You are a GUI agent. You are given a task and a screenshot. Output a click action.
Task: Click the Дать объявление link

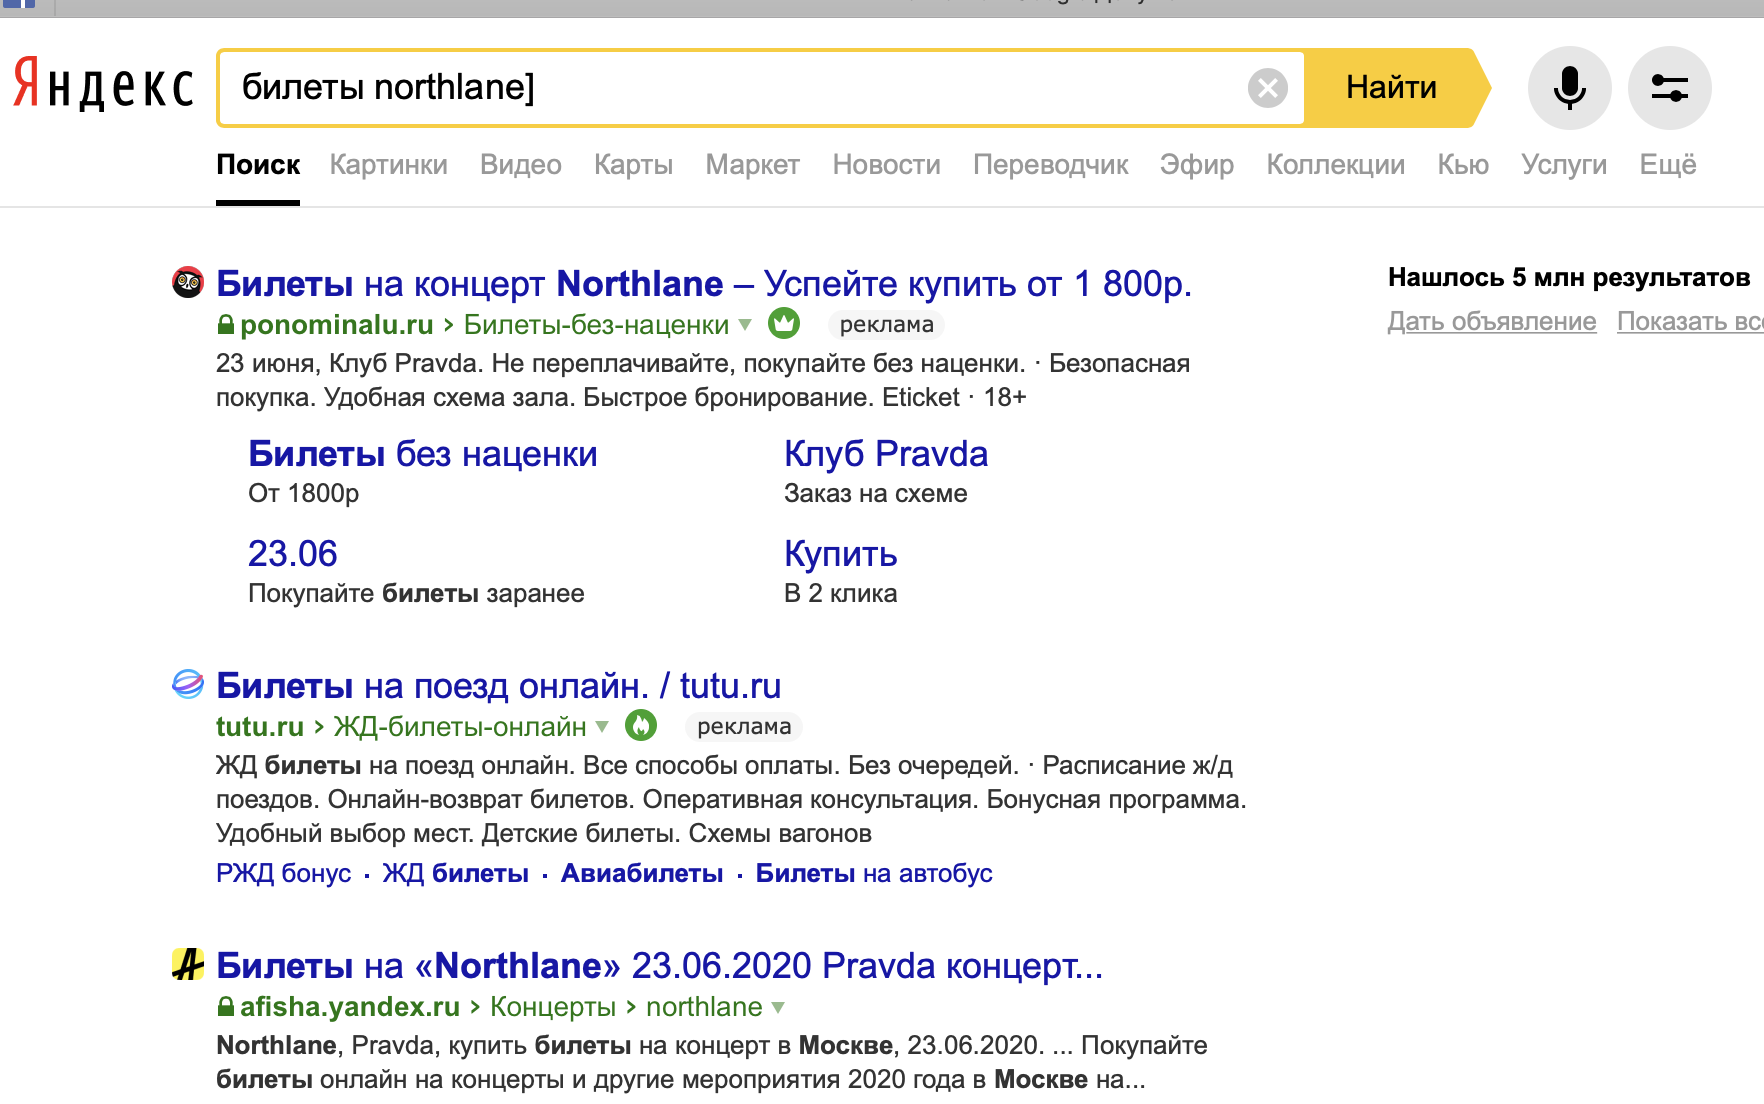tap(1492, 321)
